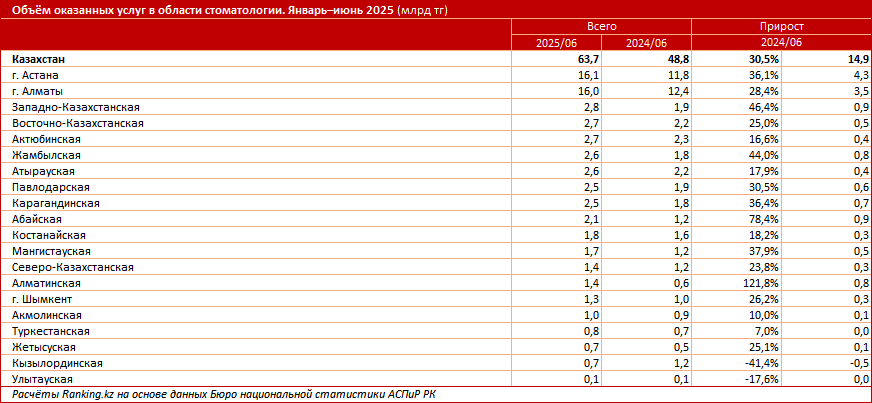Click the 14,9 absolute growth for Казахстан
872x403 pixels.
856,60
